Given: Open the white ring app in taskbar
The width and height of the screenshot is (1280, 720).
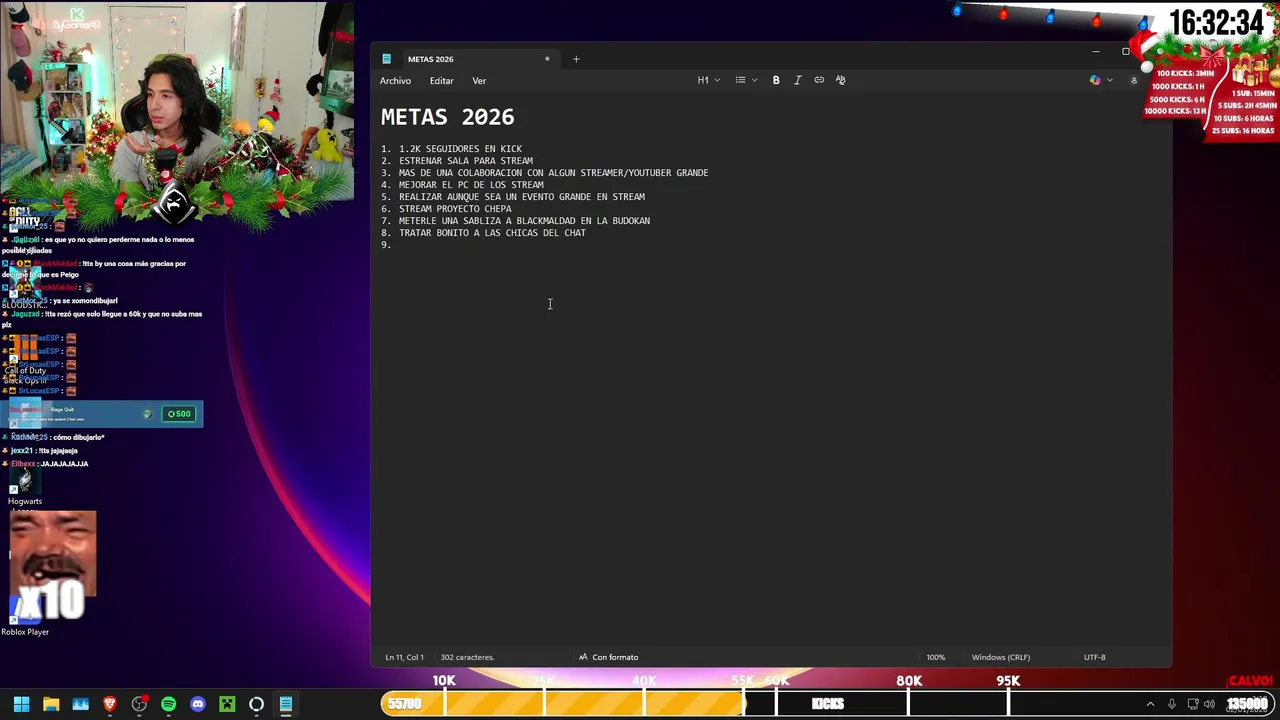Looking at the screenshot, I should tap(256, 704).
